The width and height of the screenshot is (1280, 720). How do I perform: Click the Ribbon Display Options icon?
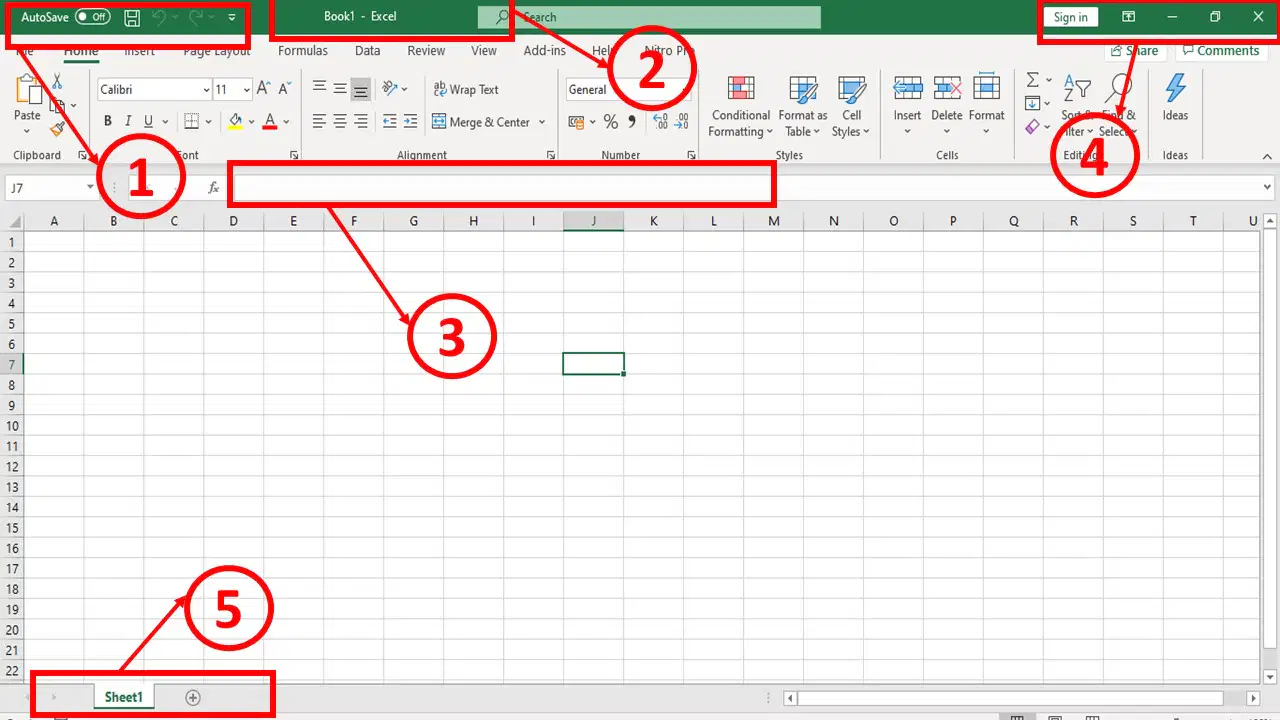pos(1128,17)
